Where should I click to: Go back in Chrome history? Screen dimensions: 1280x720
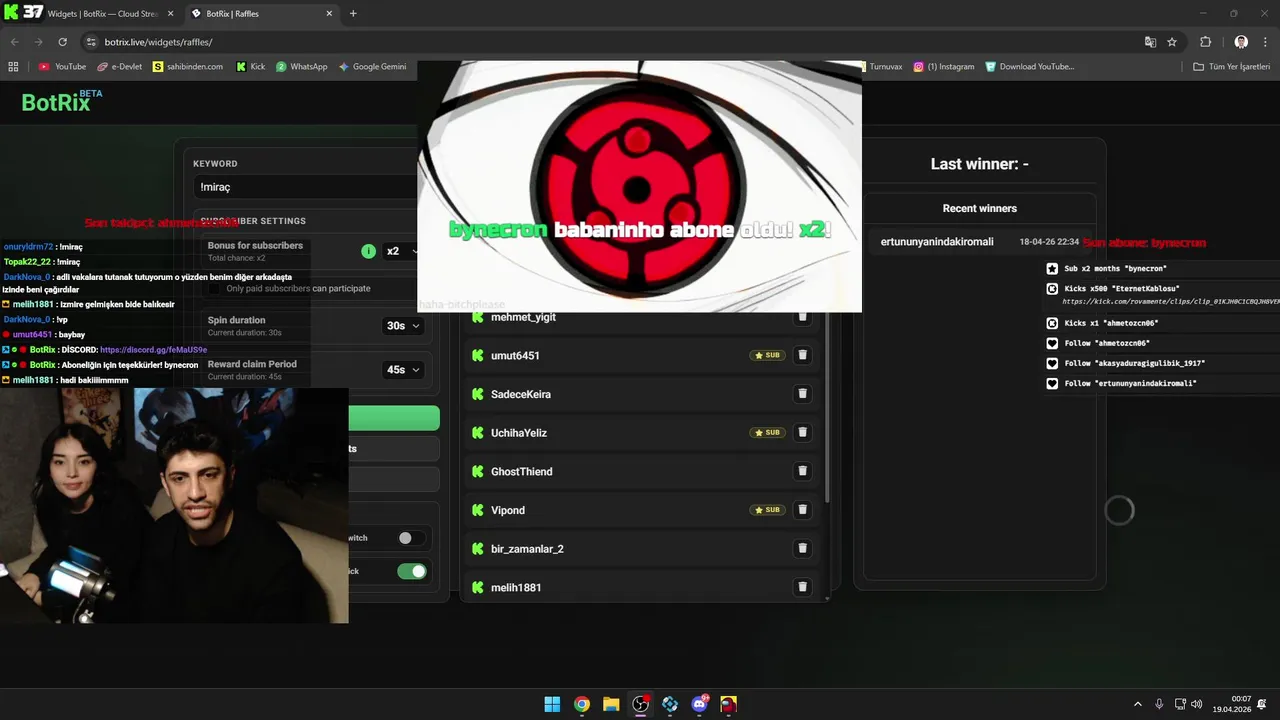coord(14,42)
